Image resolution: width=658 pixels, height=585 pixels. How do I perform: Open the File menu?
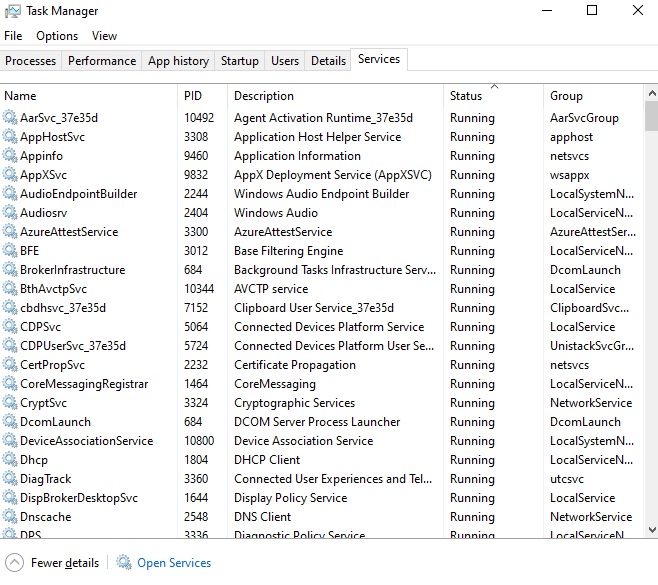pyautogui.click(x=13, y=36)
